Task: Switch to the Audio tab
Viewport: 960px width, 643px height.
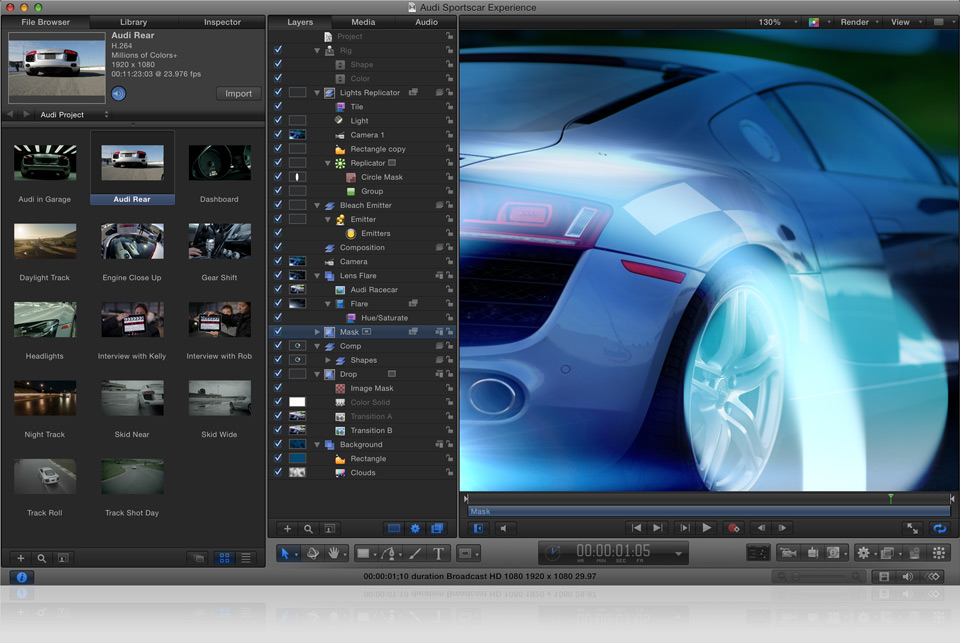Action: coord(426,22)
